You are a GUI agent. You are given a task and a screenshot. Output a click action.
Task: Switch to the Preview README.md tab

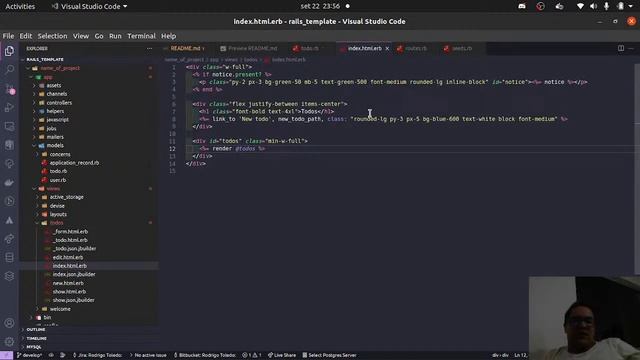249,48
